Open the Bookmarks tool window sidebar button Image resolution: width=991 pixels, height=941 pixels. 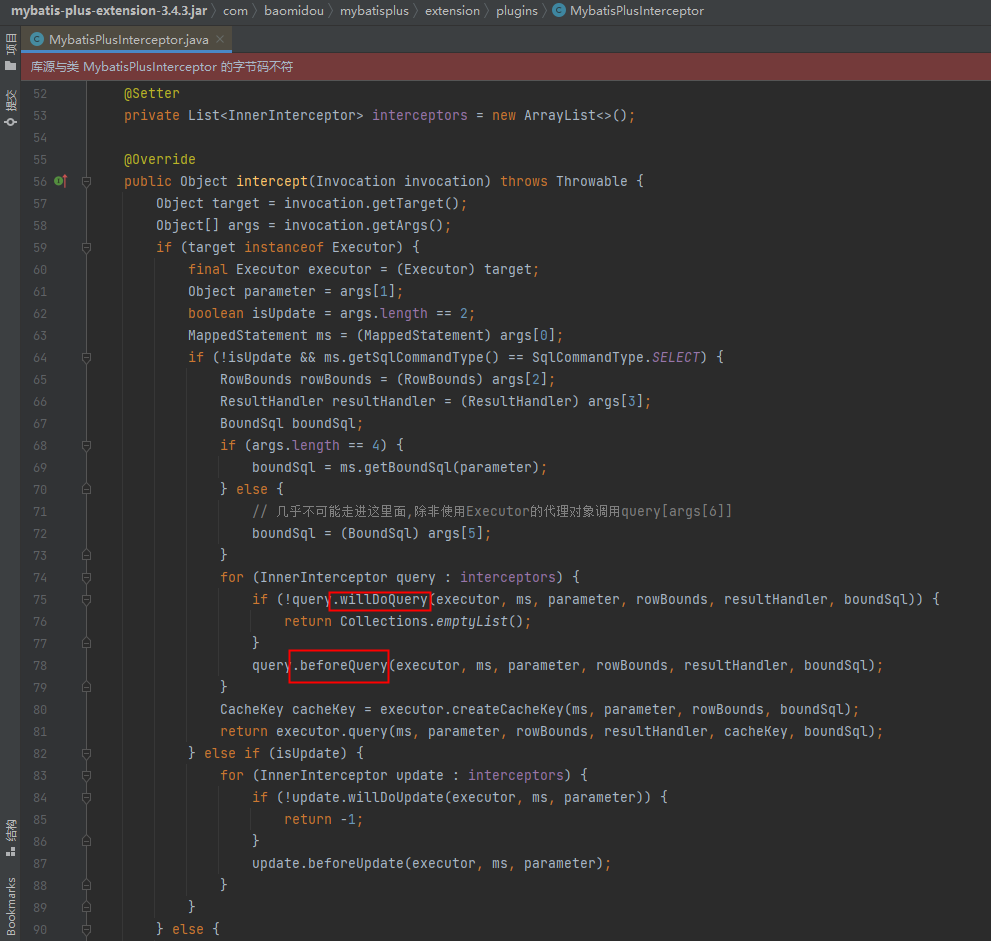point(10,906)
